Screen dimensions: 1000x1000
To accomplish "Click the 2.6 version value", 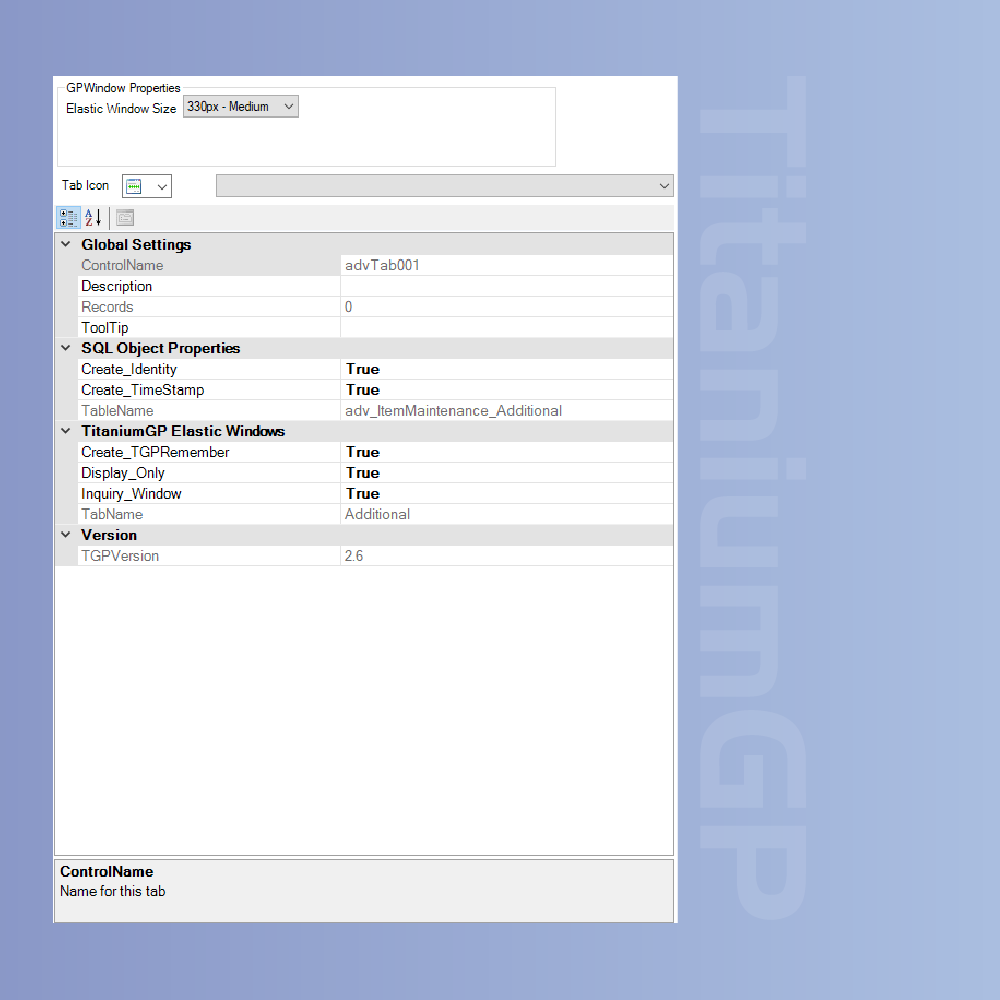I will (x=354, y=556).
